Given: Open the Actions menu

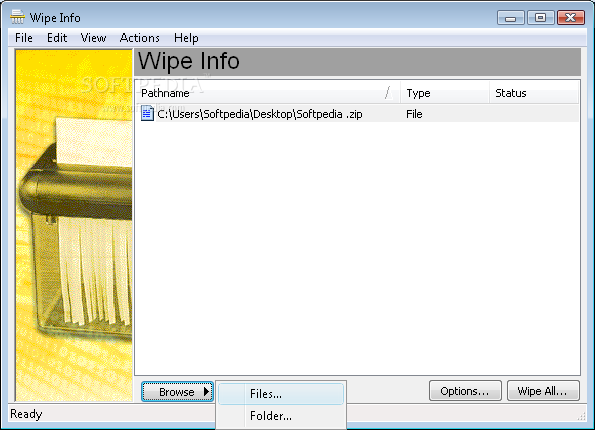Looking at the screenshot, I should tap(140, 38).
